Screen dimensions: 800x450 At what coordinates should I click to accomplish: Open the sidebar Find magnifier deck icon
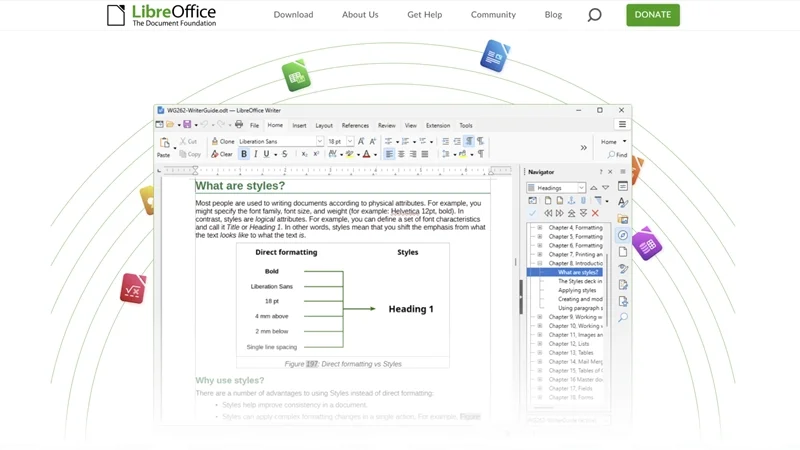[623, 317]
